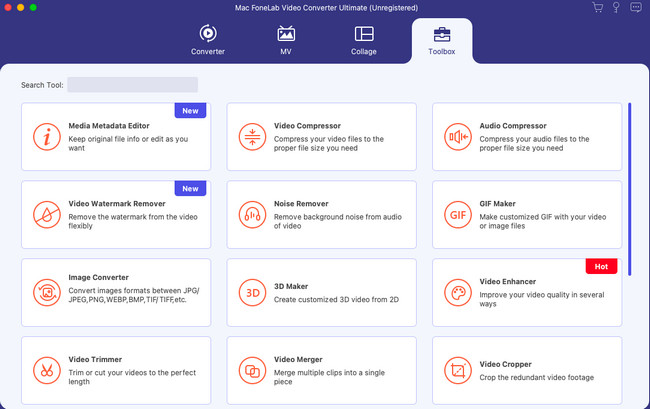This screenshot has height=409, width=650.
Task: Open the Media Metadata Editor info icon
Action: pyautogui.click(x=47, y=137)
